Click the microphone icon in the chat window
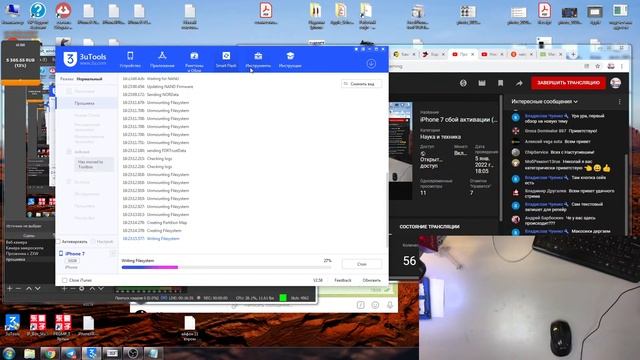The image size is (640, 360). coord(390,305)
